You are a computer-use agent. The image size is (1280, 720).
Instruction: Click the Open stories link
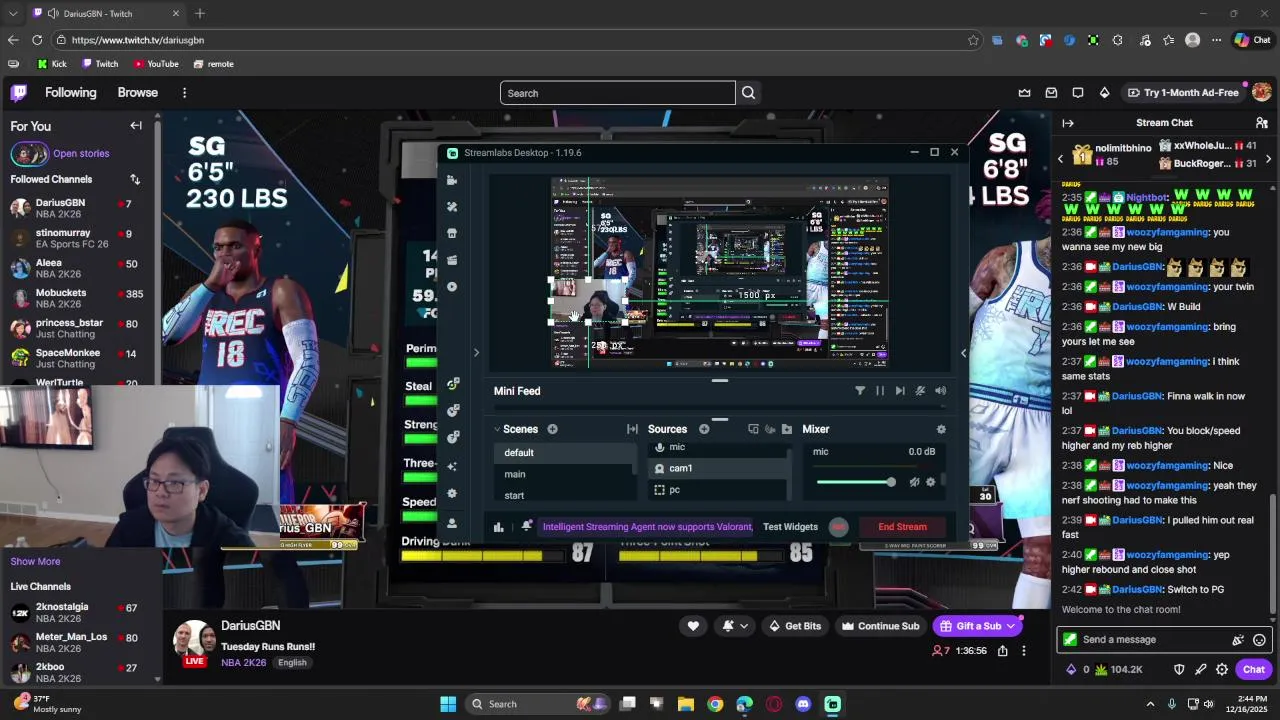coord(81,153)
